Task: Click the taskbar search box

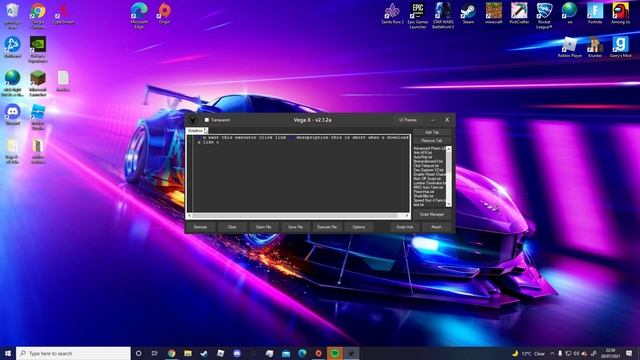Action: pyautogui.click(x=73, y=353)
